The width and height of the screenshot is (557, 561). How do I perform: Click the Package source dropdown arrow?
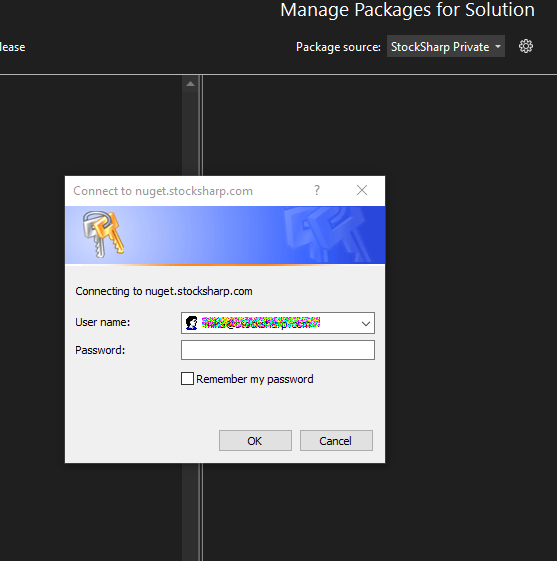[498, 47]
